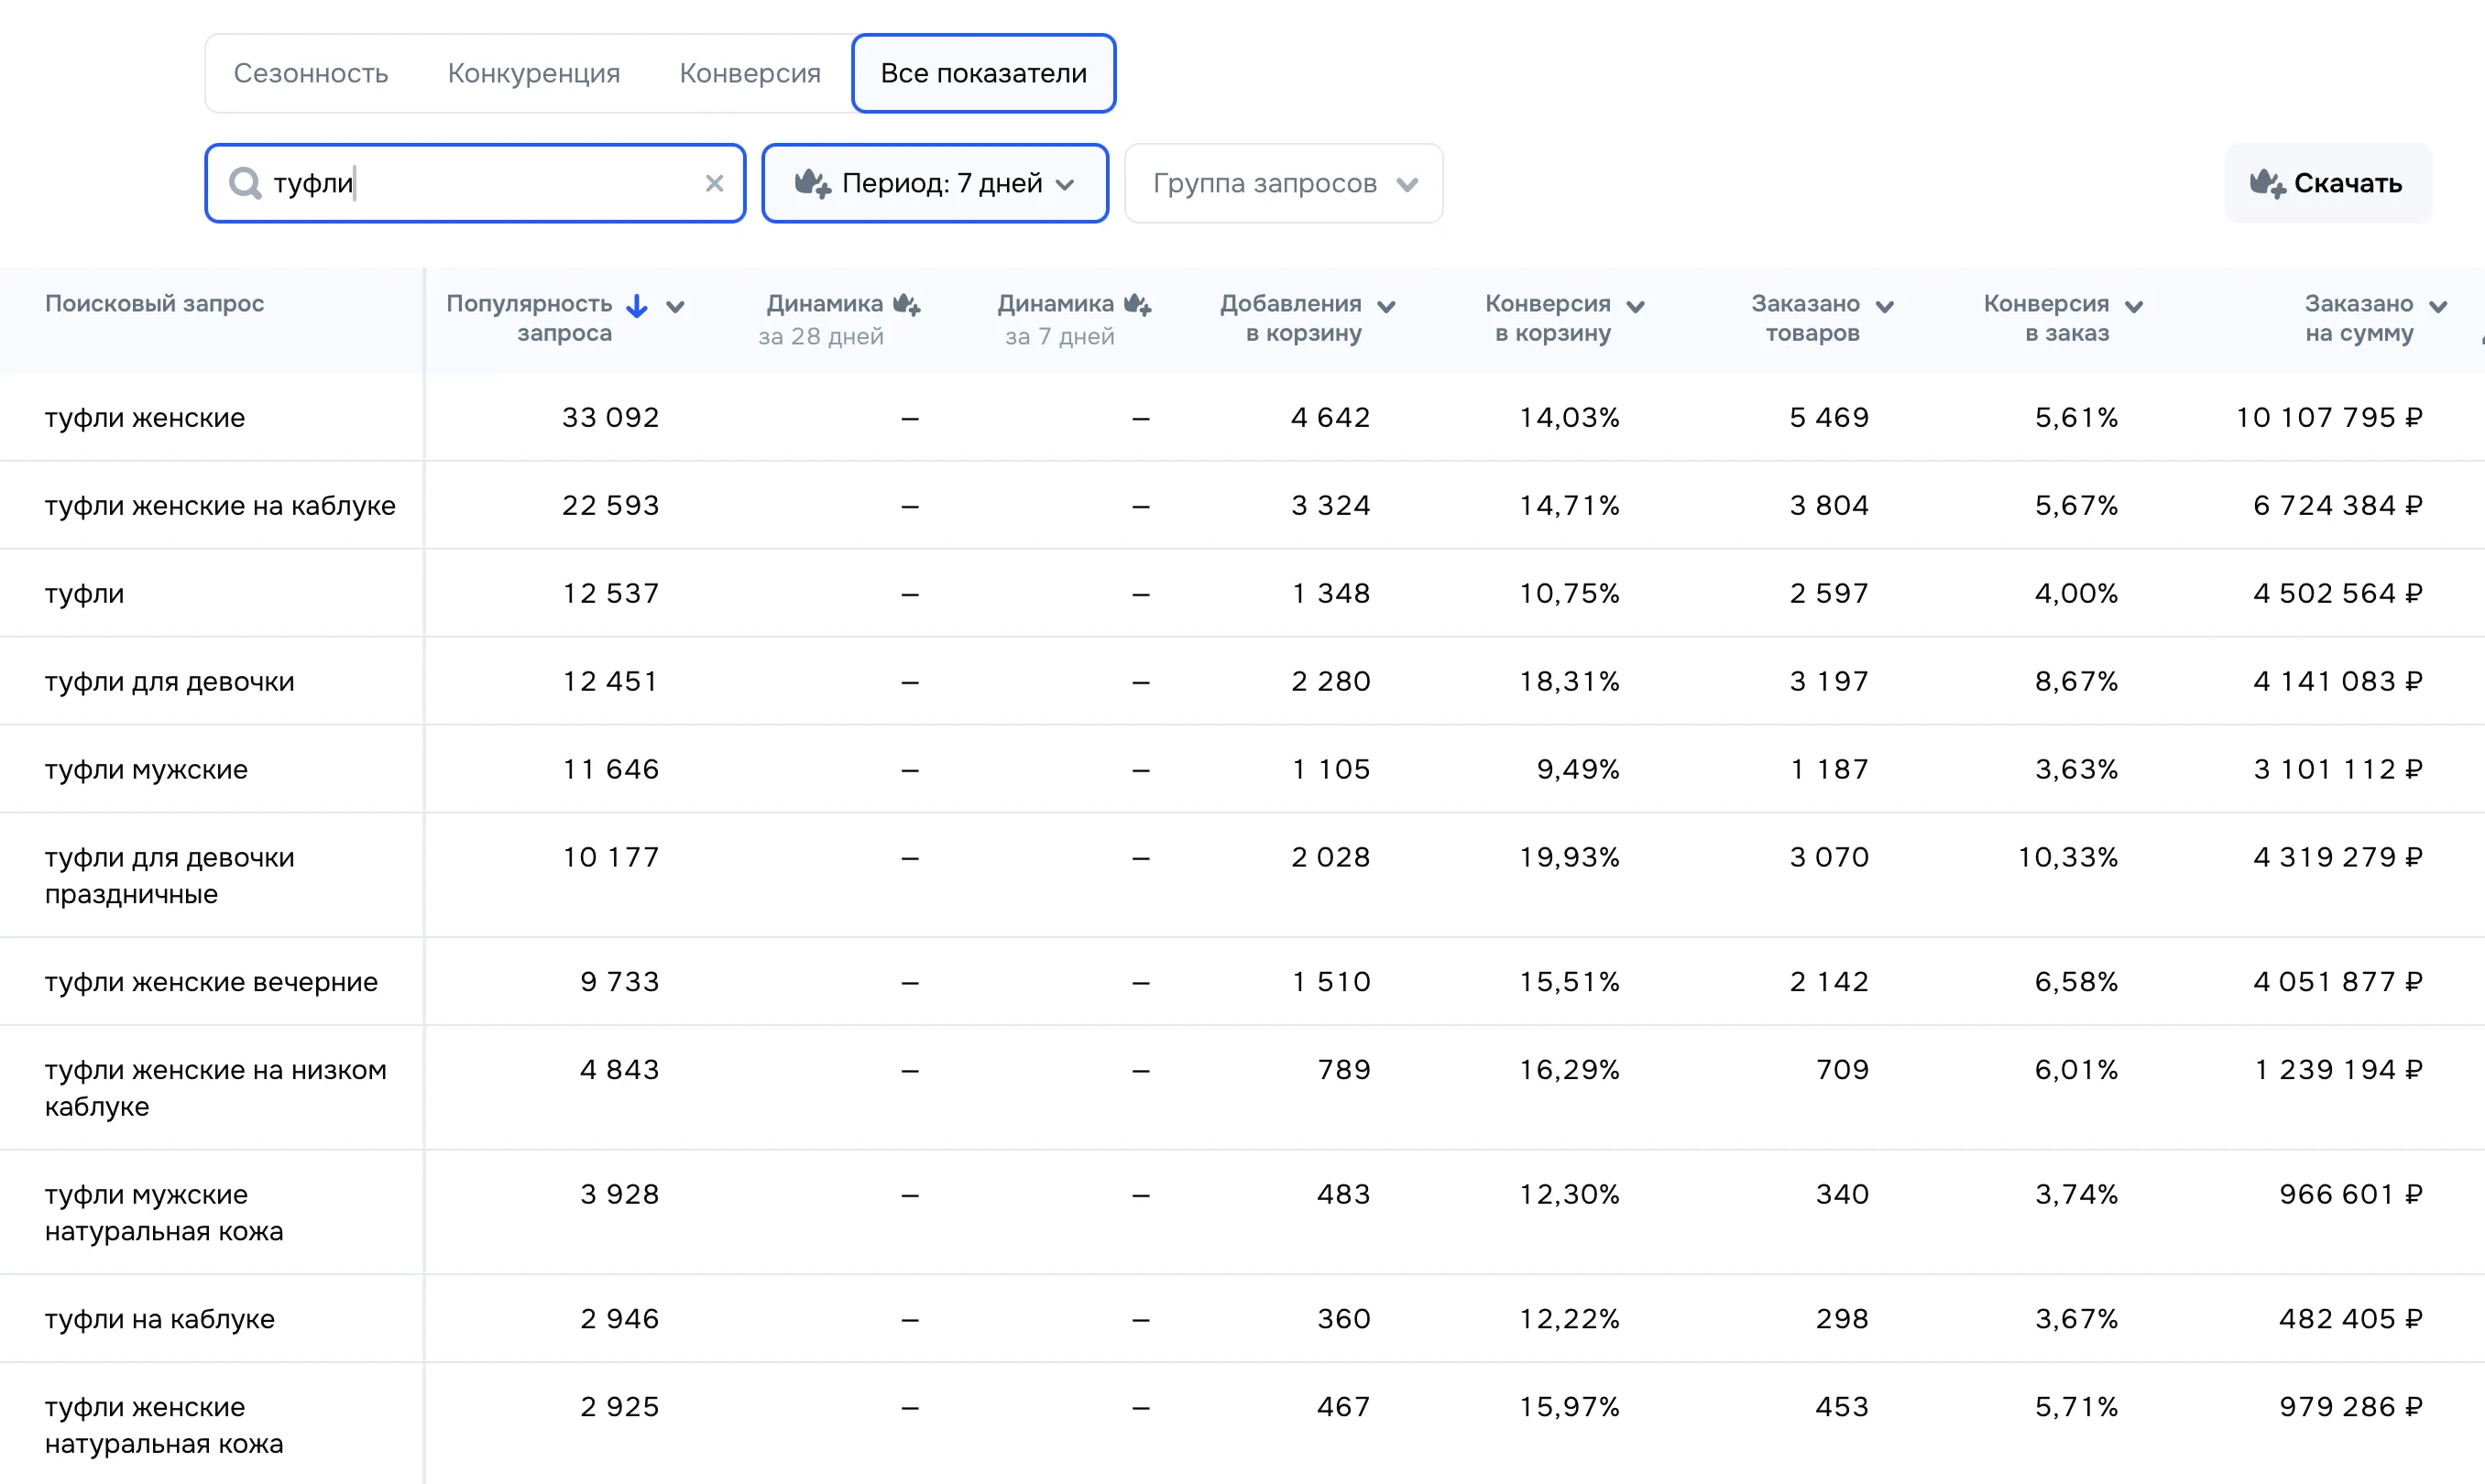
Task: Click blue sort arrow in Популярность column
Action: [x=637, y=306]
